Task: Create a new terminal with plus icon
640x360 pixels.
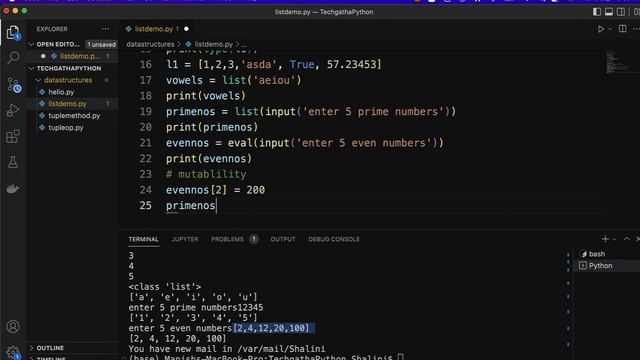Action: tap(605, 239)
